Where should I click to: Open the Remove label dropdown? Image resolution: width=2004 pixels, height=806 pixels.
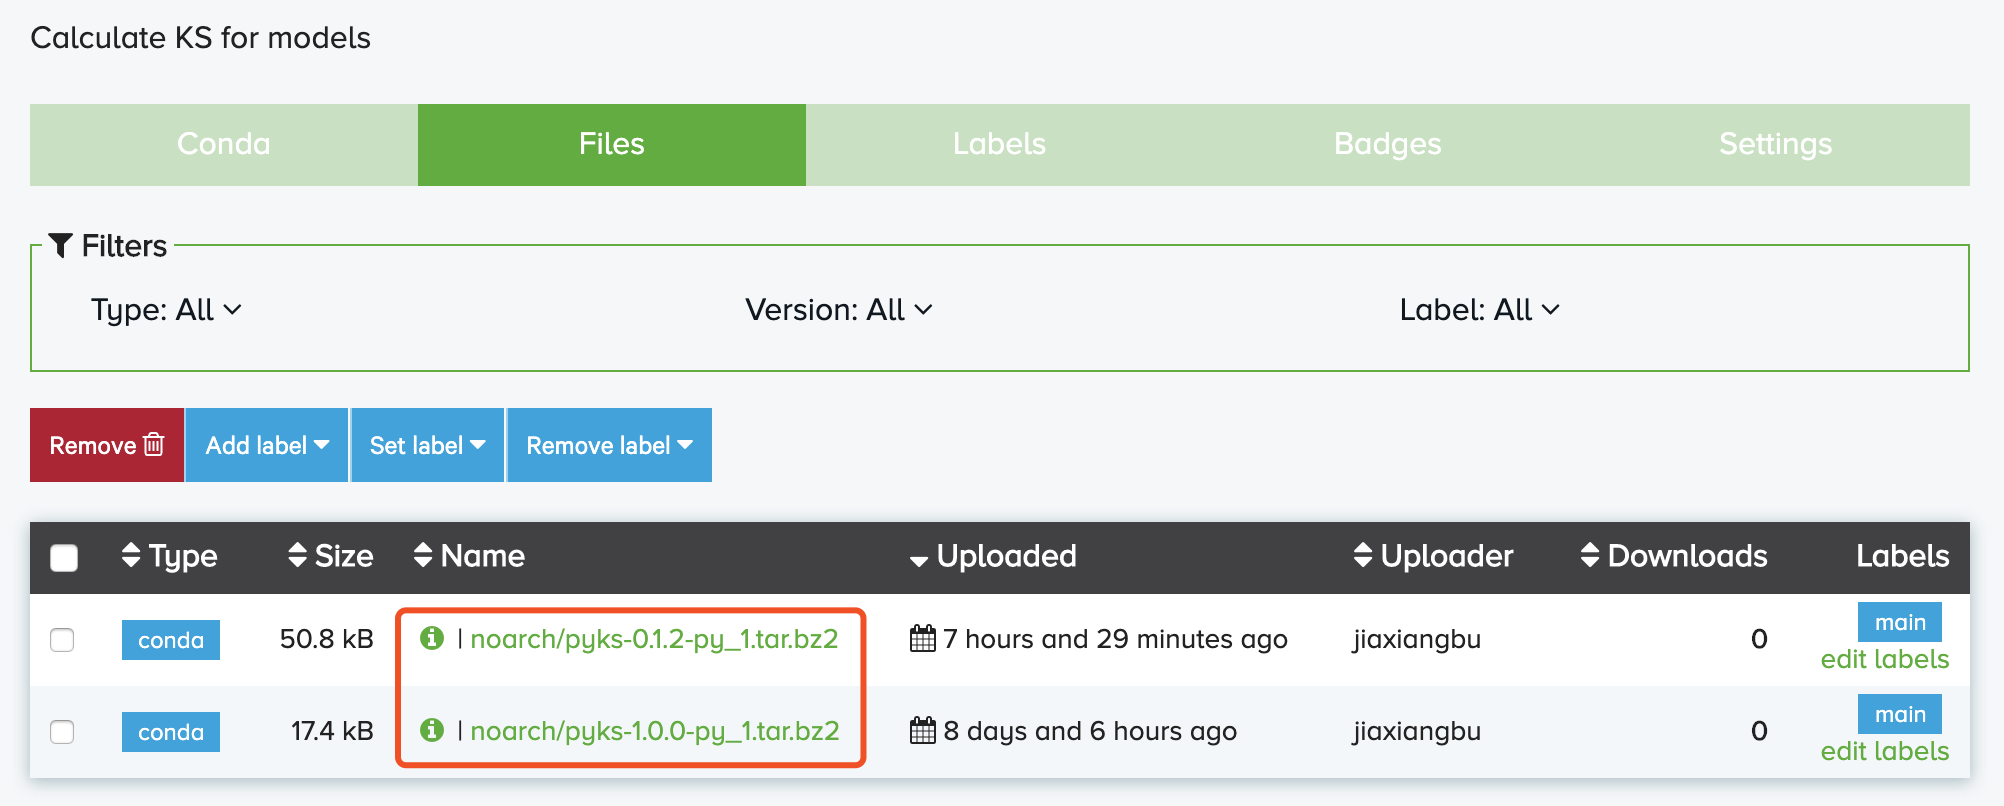pyautogui.click(x=610, y=445)
